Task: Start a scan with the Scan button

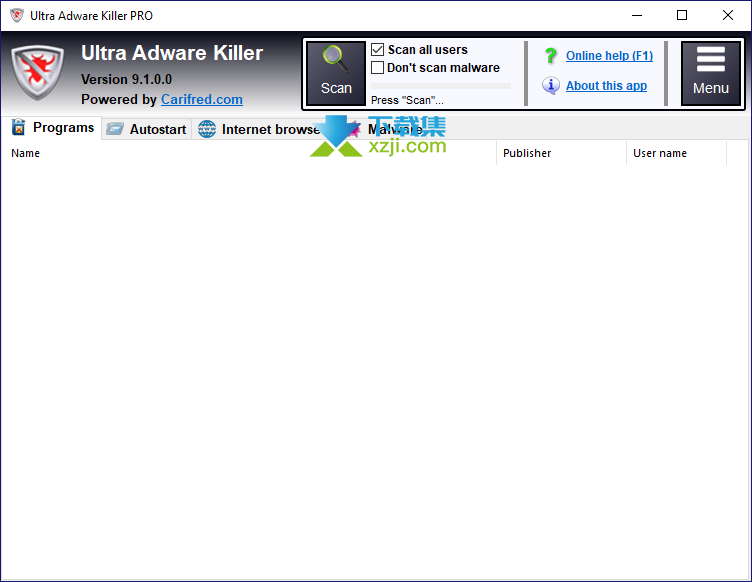Action: pos(336,73)
